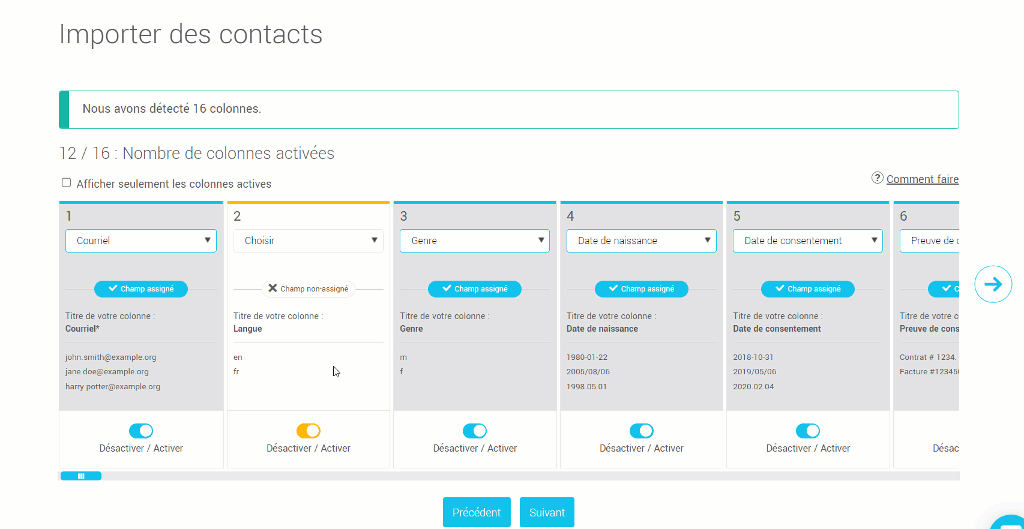The height and width of the screenshot is (529, 1024).
Task: Click the right arrow to show more columns
Action: tap(992, 284)
